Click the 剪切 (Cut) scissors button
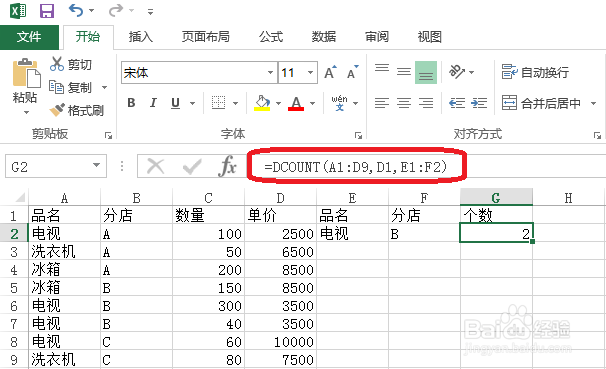The height and width of the screenshot is (369, 606). (71, 64)
